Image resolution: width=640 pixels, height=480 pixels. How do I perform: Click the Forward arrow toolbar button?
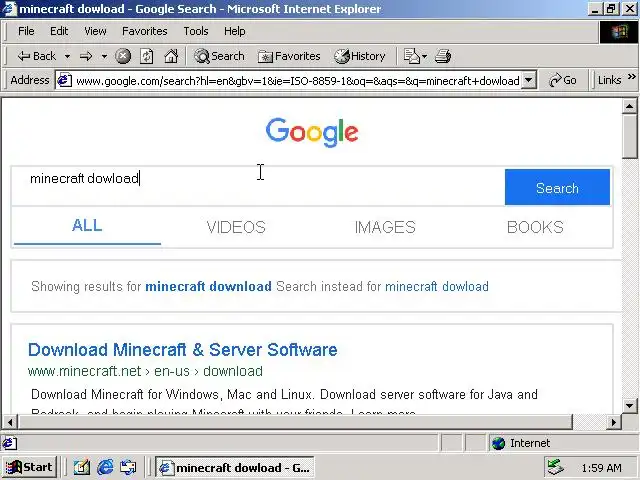point(86,56)
